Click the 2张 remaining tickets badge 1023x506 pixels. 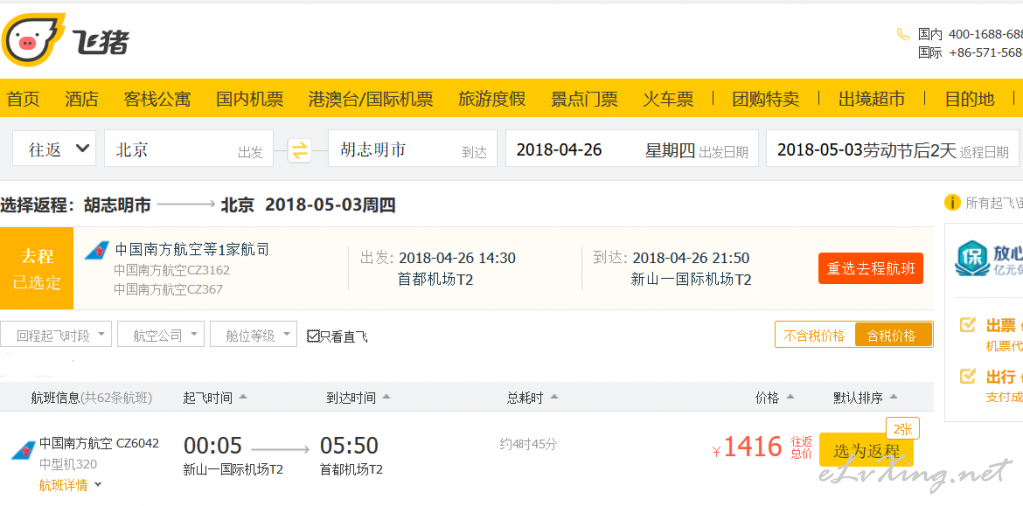tap(903, 429)
